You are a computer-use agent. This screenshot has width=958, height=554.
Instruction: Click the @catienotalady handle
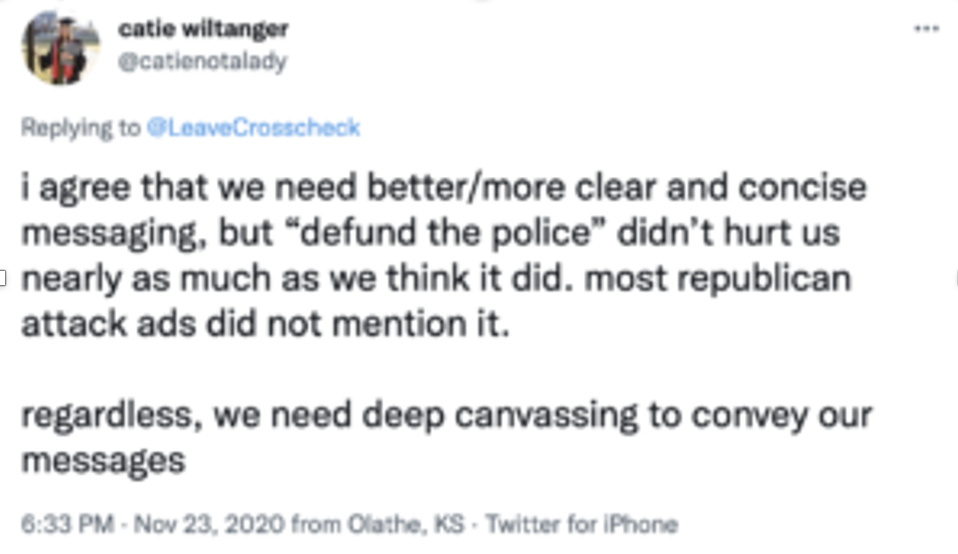tap(203, 61)
